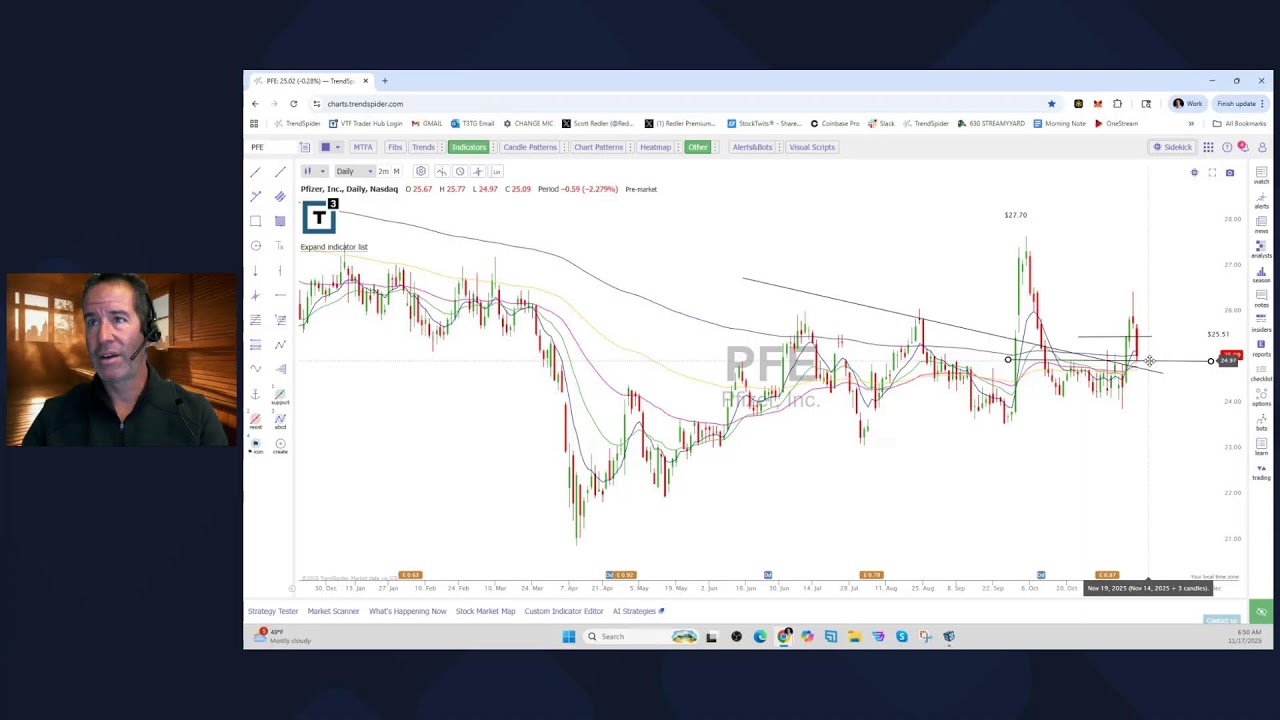Open the chart type dropdown
The width and height of the screenshot is (1280, 720).
click(x=314, y=171)
